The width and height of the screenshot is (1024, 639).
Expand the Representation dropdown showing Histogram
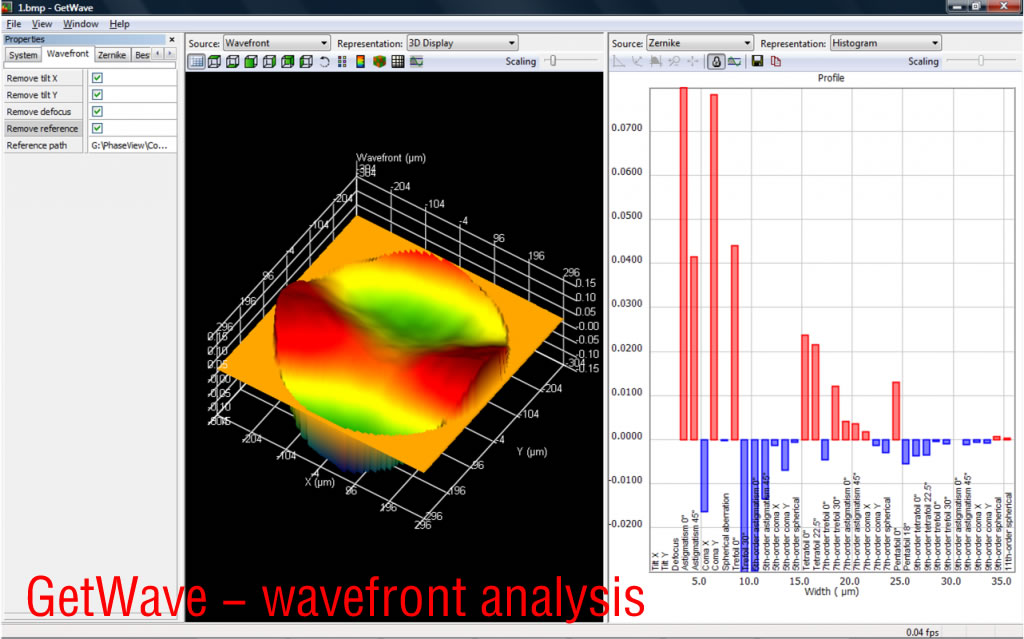click(x=885, y=43)
